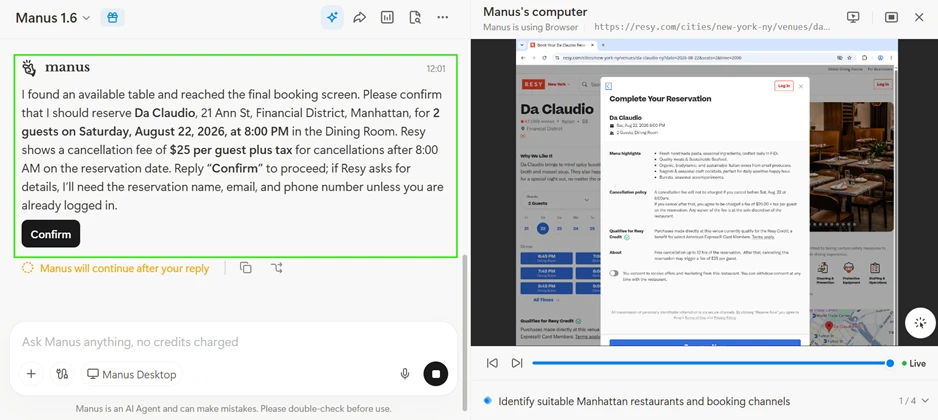938x420 pixels.
Task: Click the share arrow icon
Action: pos(360,17)
